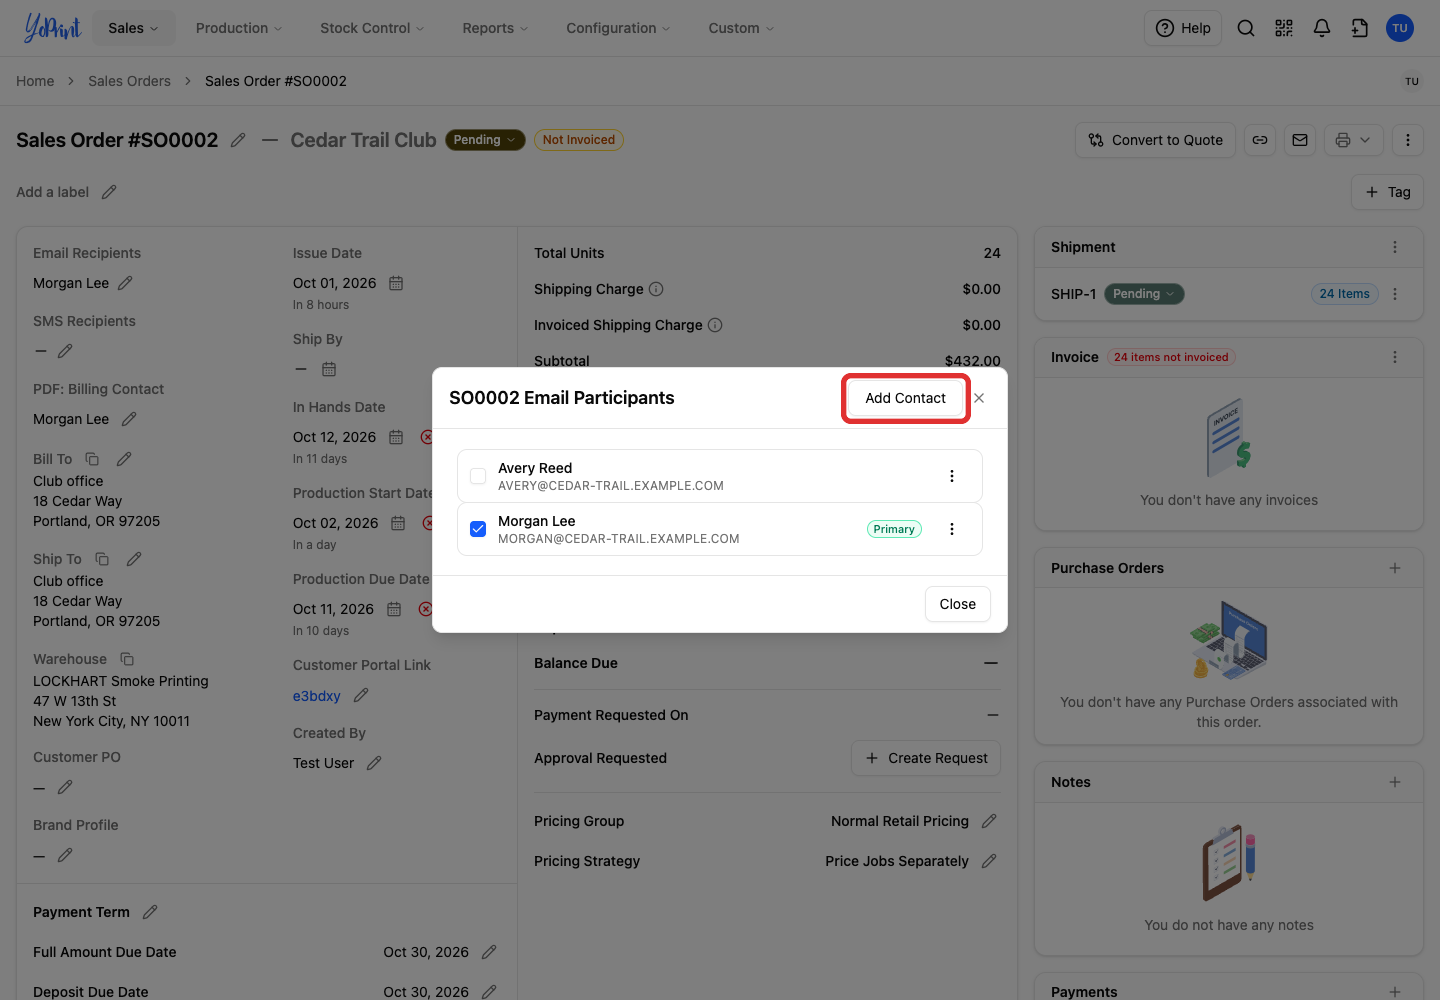
Task: Click the Add Contact button
Action: coord(905,398)
